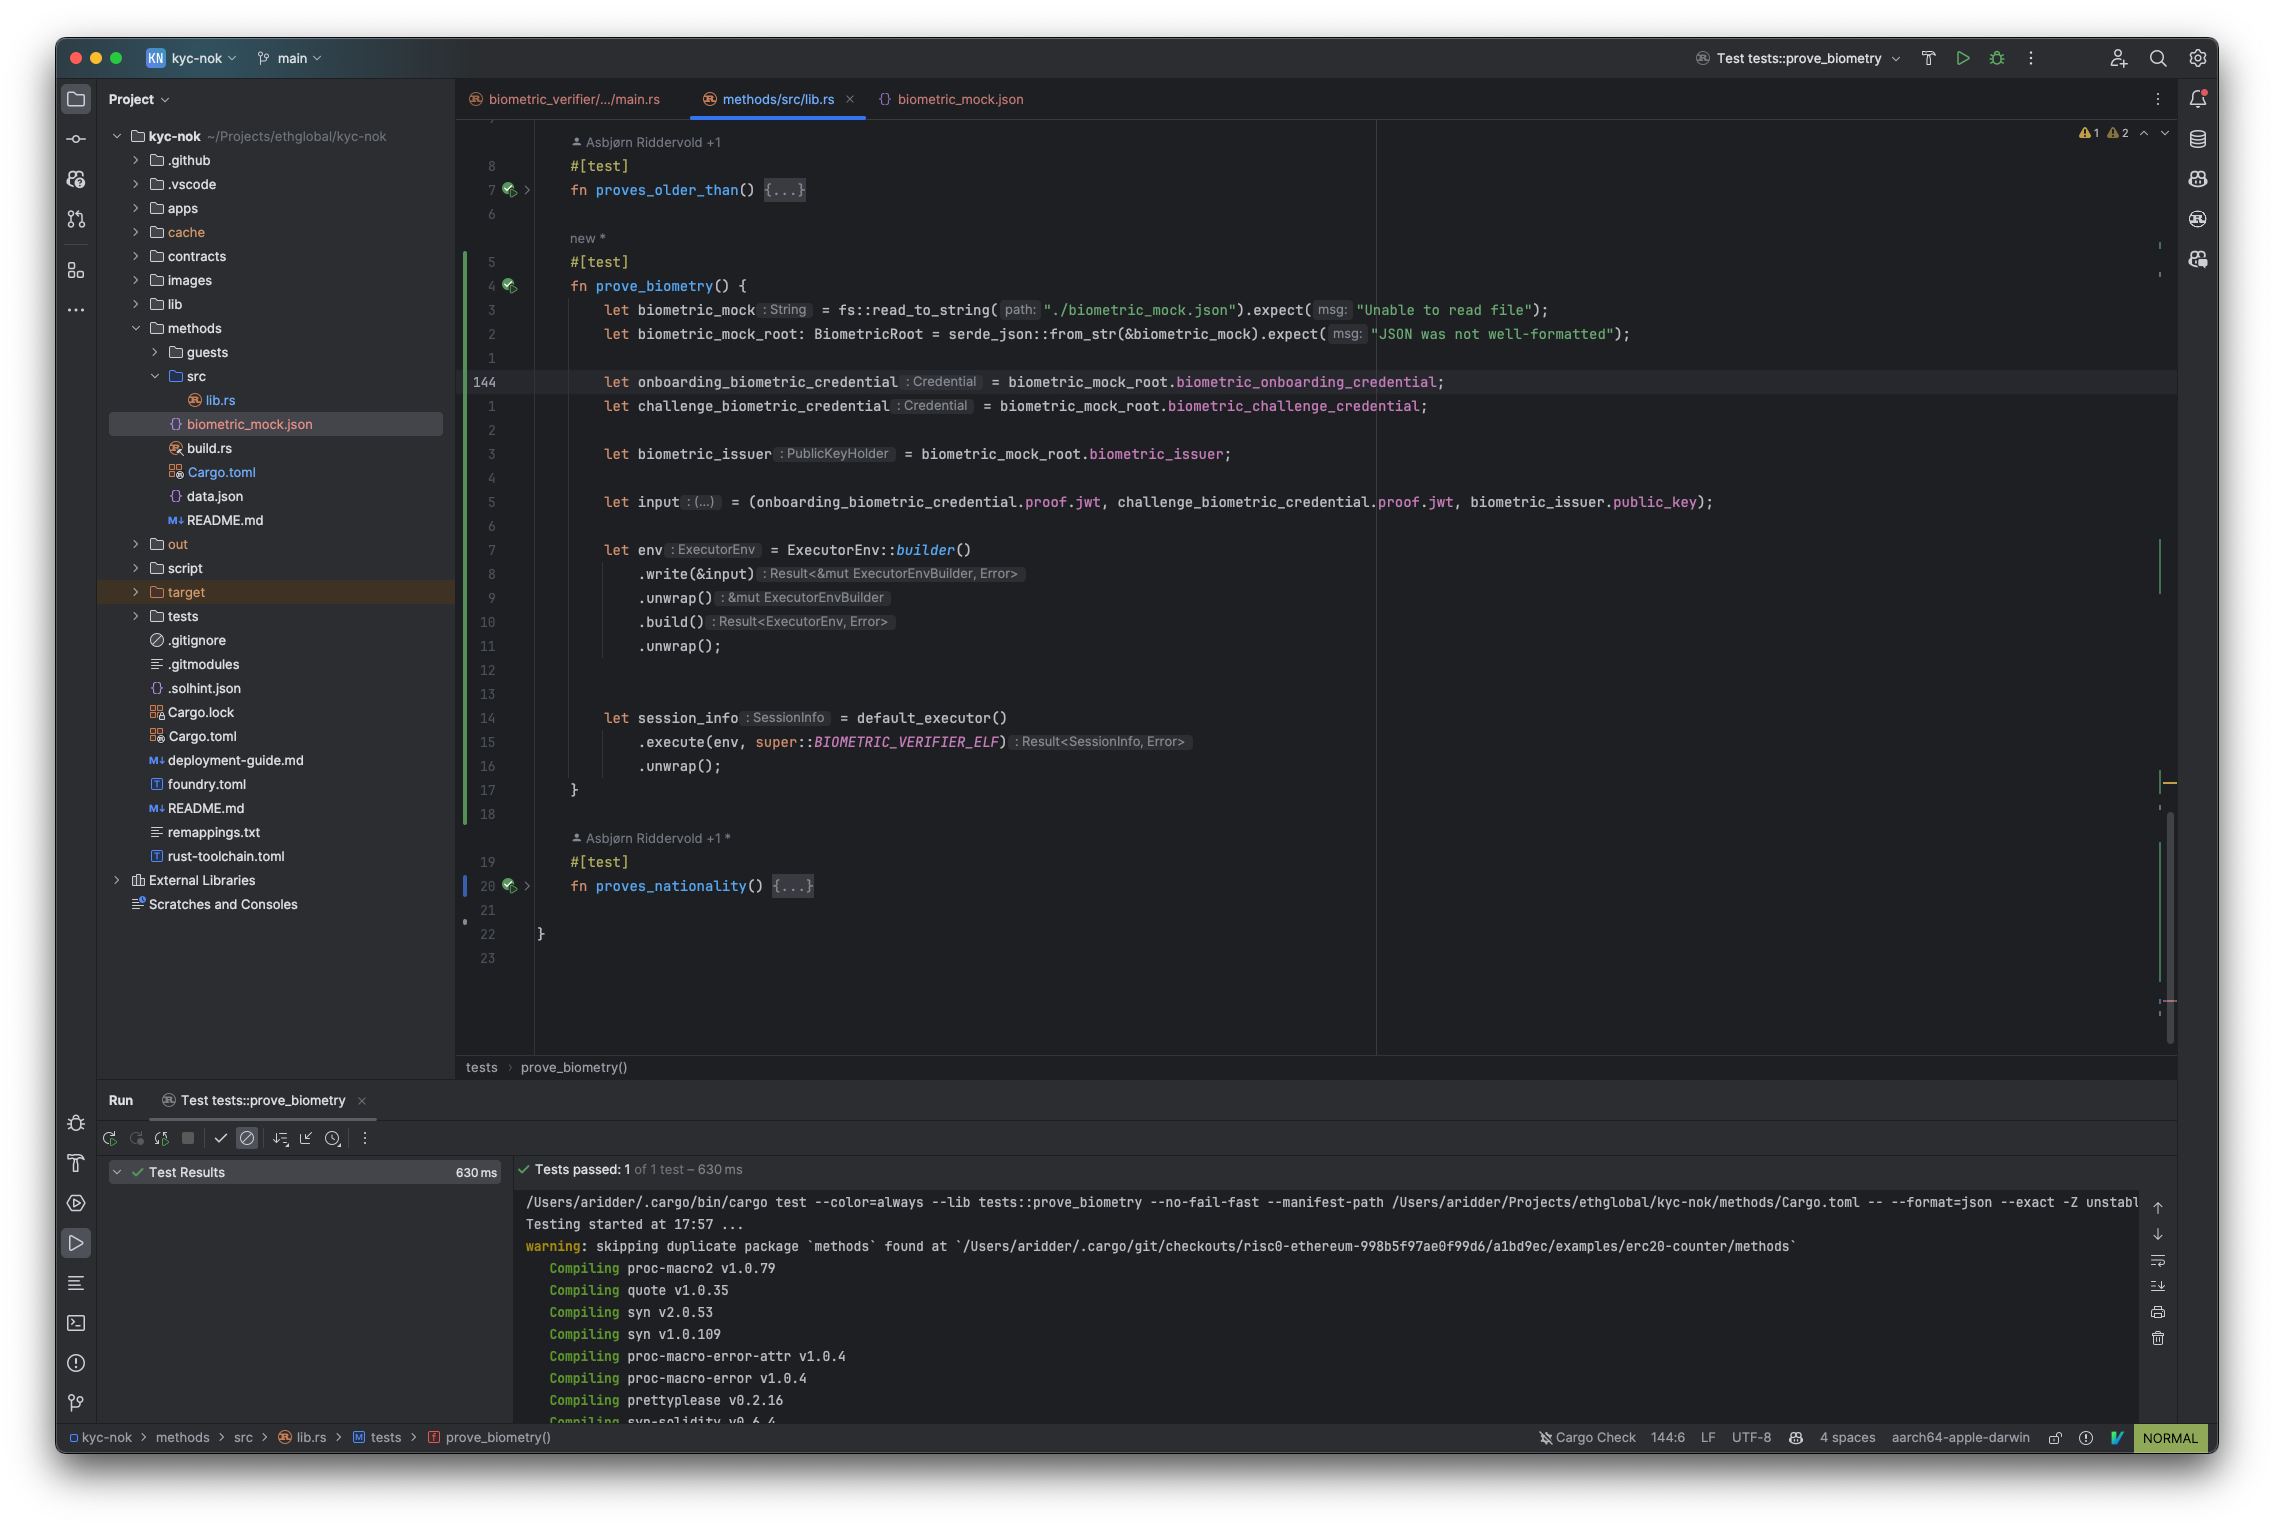2274x1527 pixels.
Task: Select the 'biometric_mock.json' tab
Action: [x=961, y=97]
